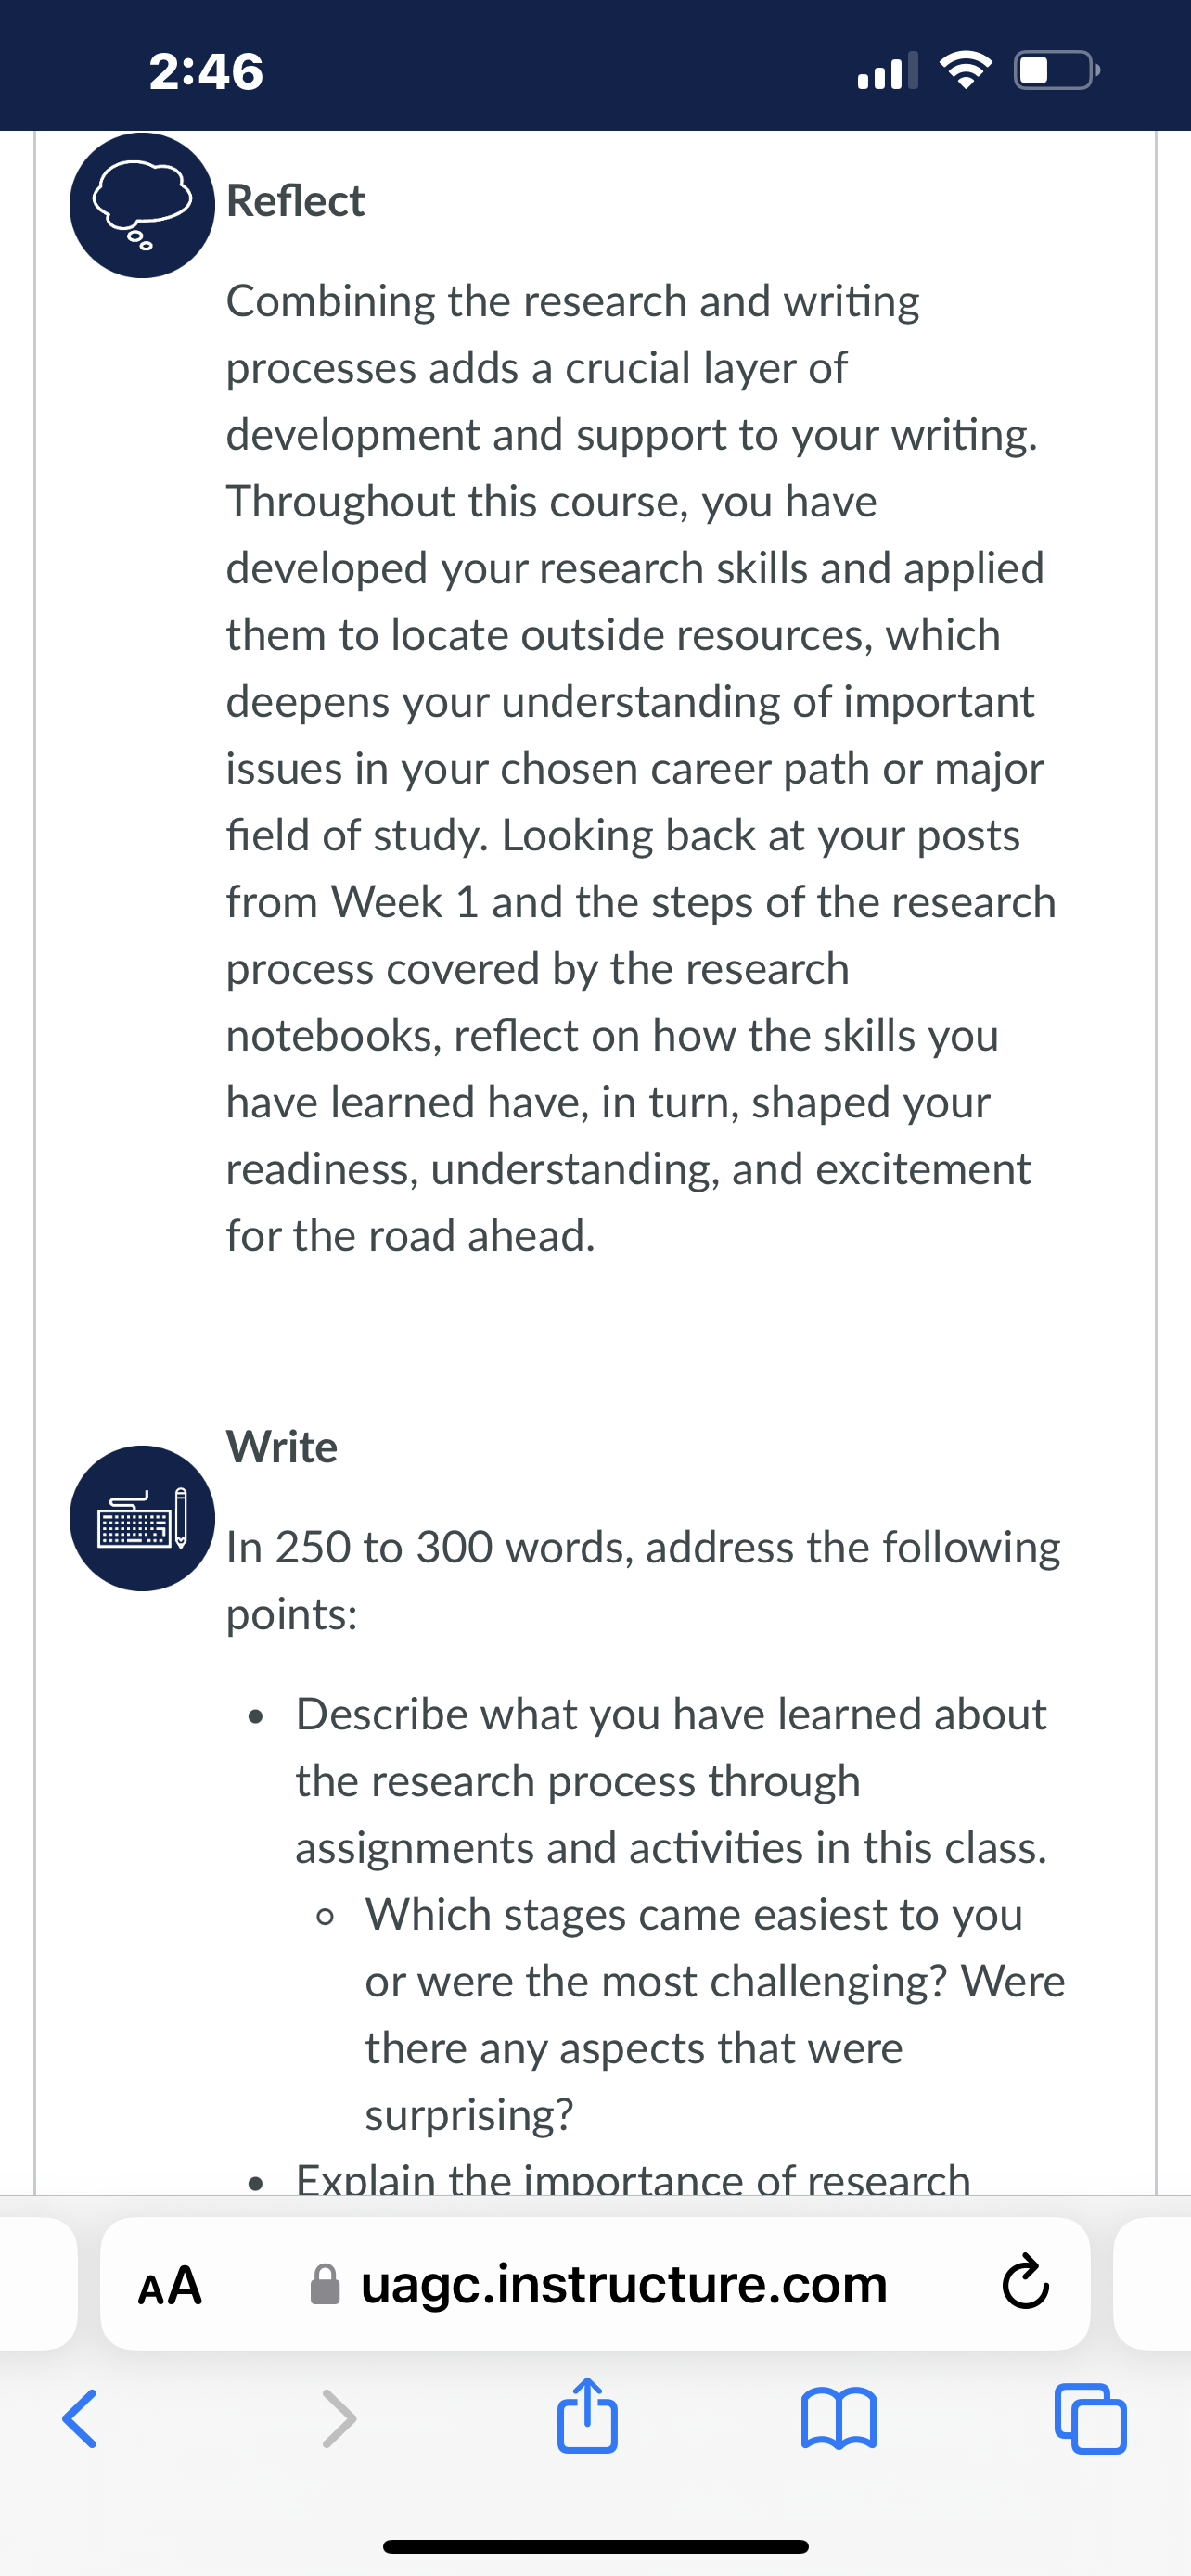
Task: Open the Safari share sheet
Action: point(587,2414)
